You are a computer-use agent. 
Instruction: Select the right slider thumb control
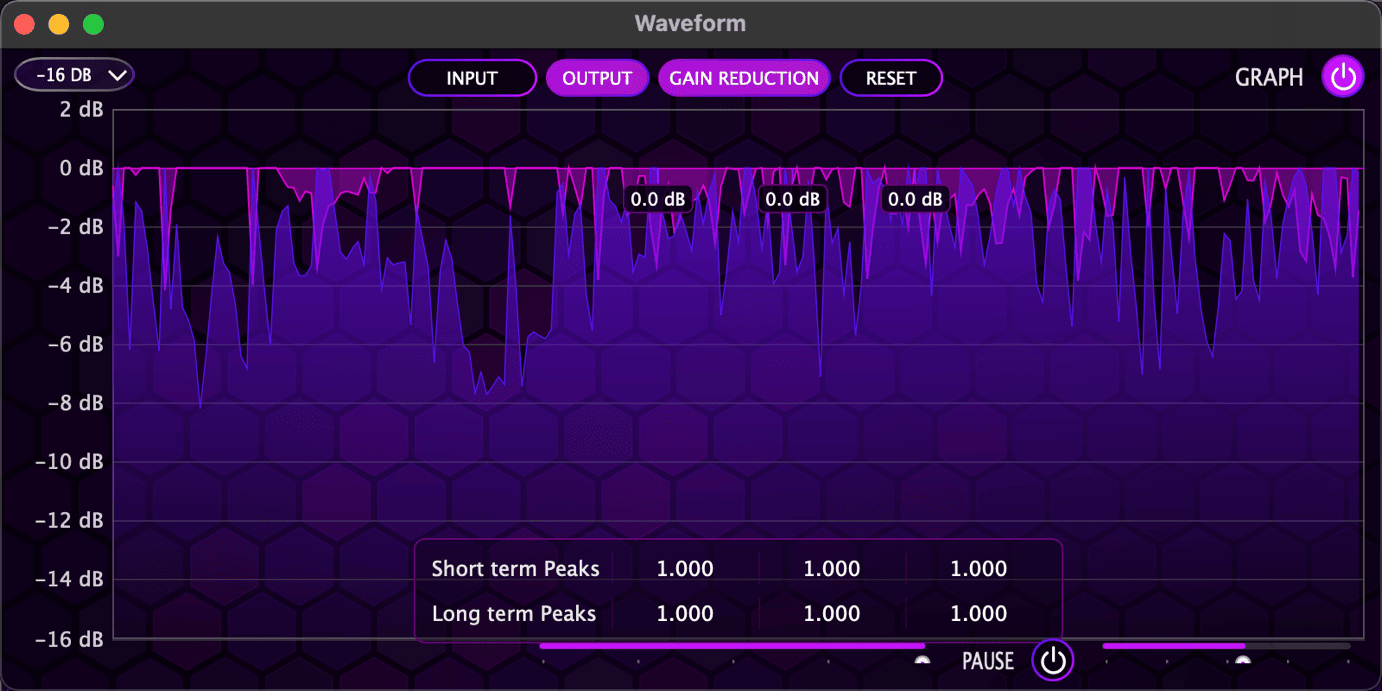(1245, 660)
